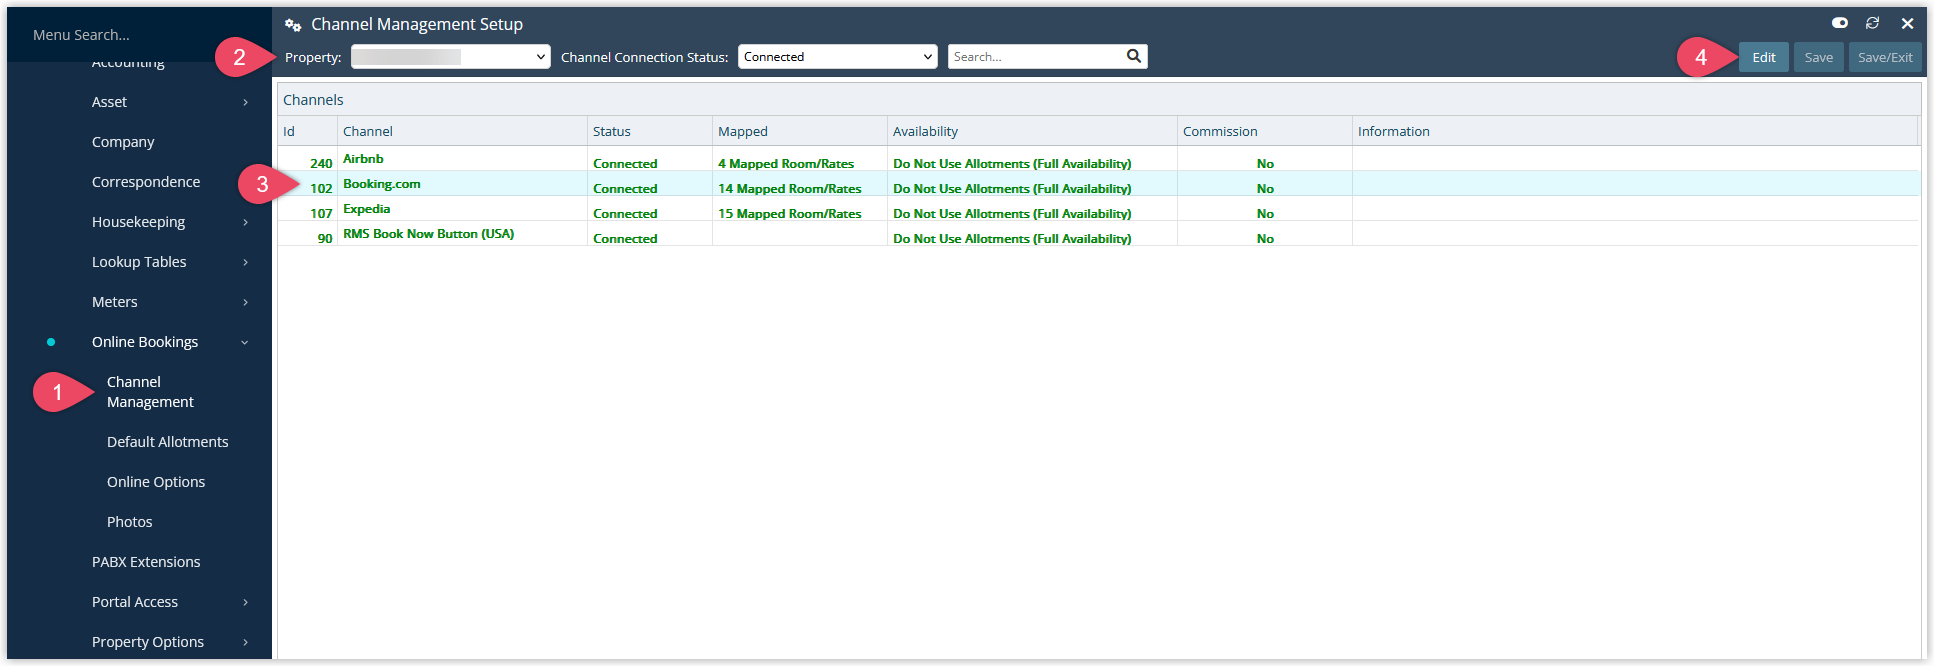This screenshot has width=1935, height=667.
Task: Sort by the Channel column header
Action: 462,131
